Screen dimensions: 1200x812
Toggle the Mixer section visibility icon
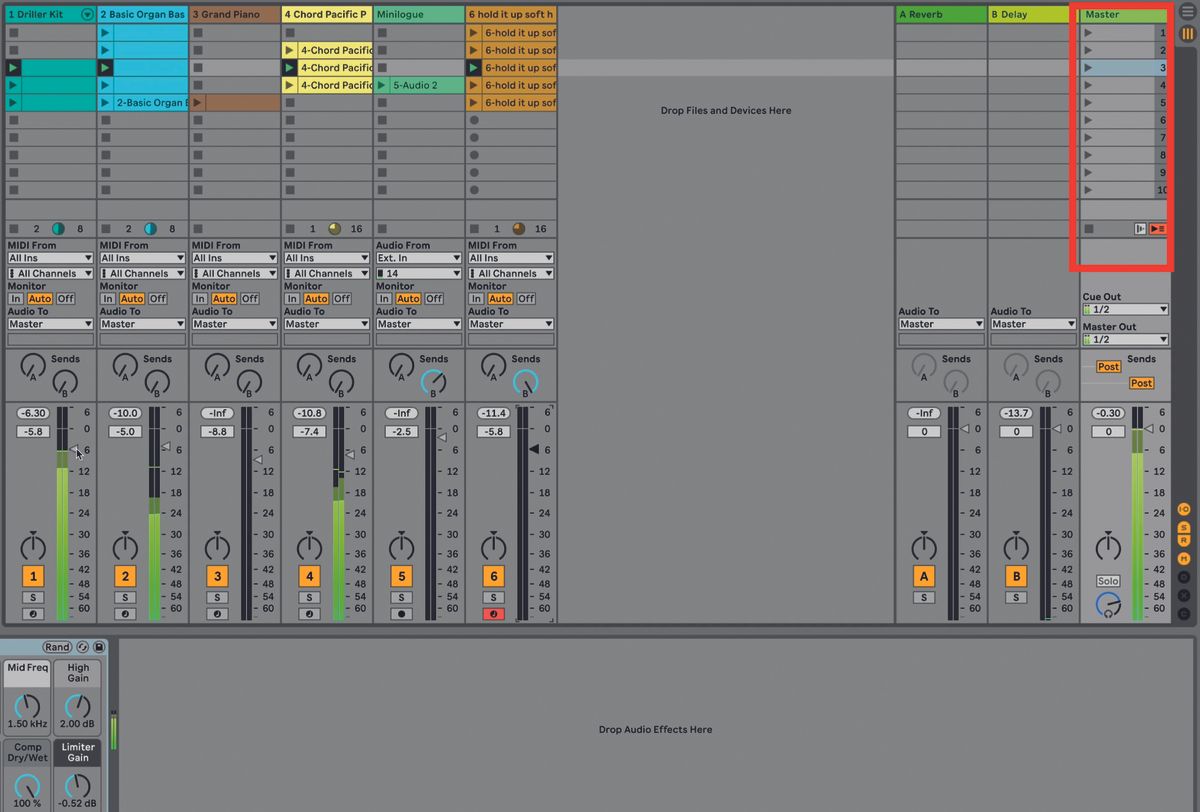click(x=1184, y=557)
